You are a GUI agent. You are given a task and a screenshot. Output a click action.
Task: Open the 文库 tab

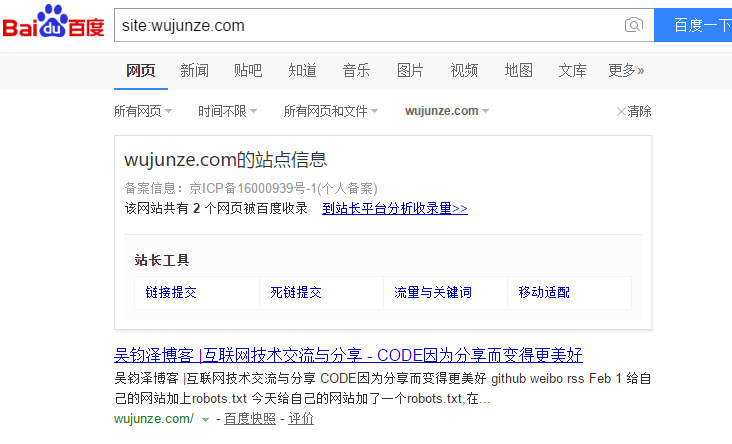point(572,70)
